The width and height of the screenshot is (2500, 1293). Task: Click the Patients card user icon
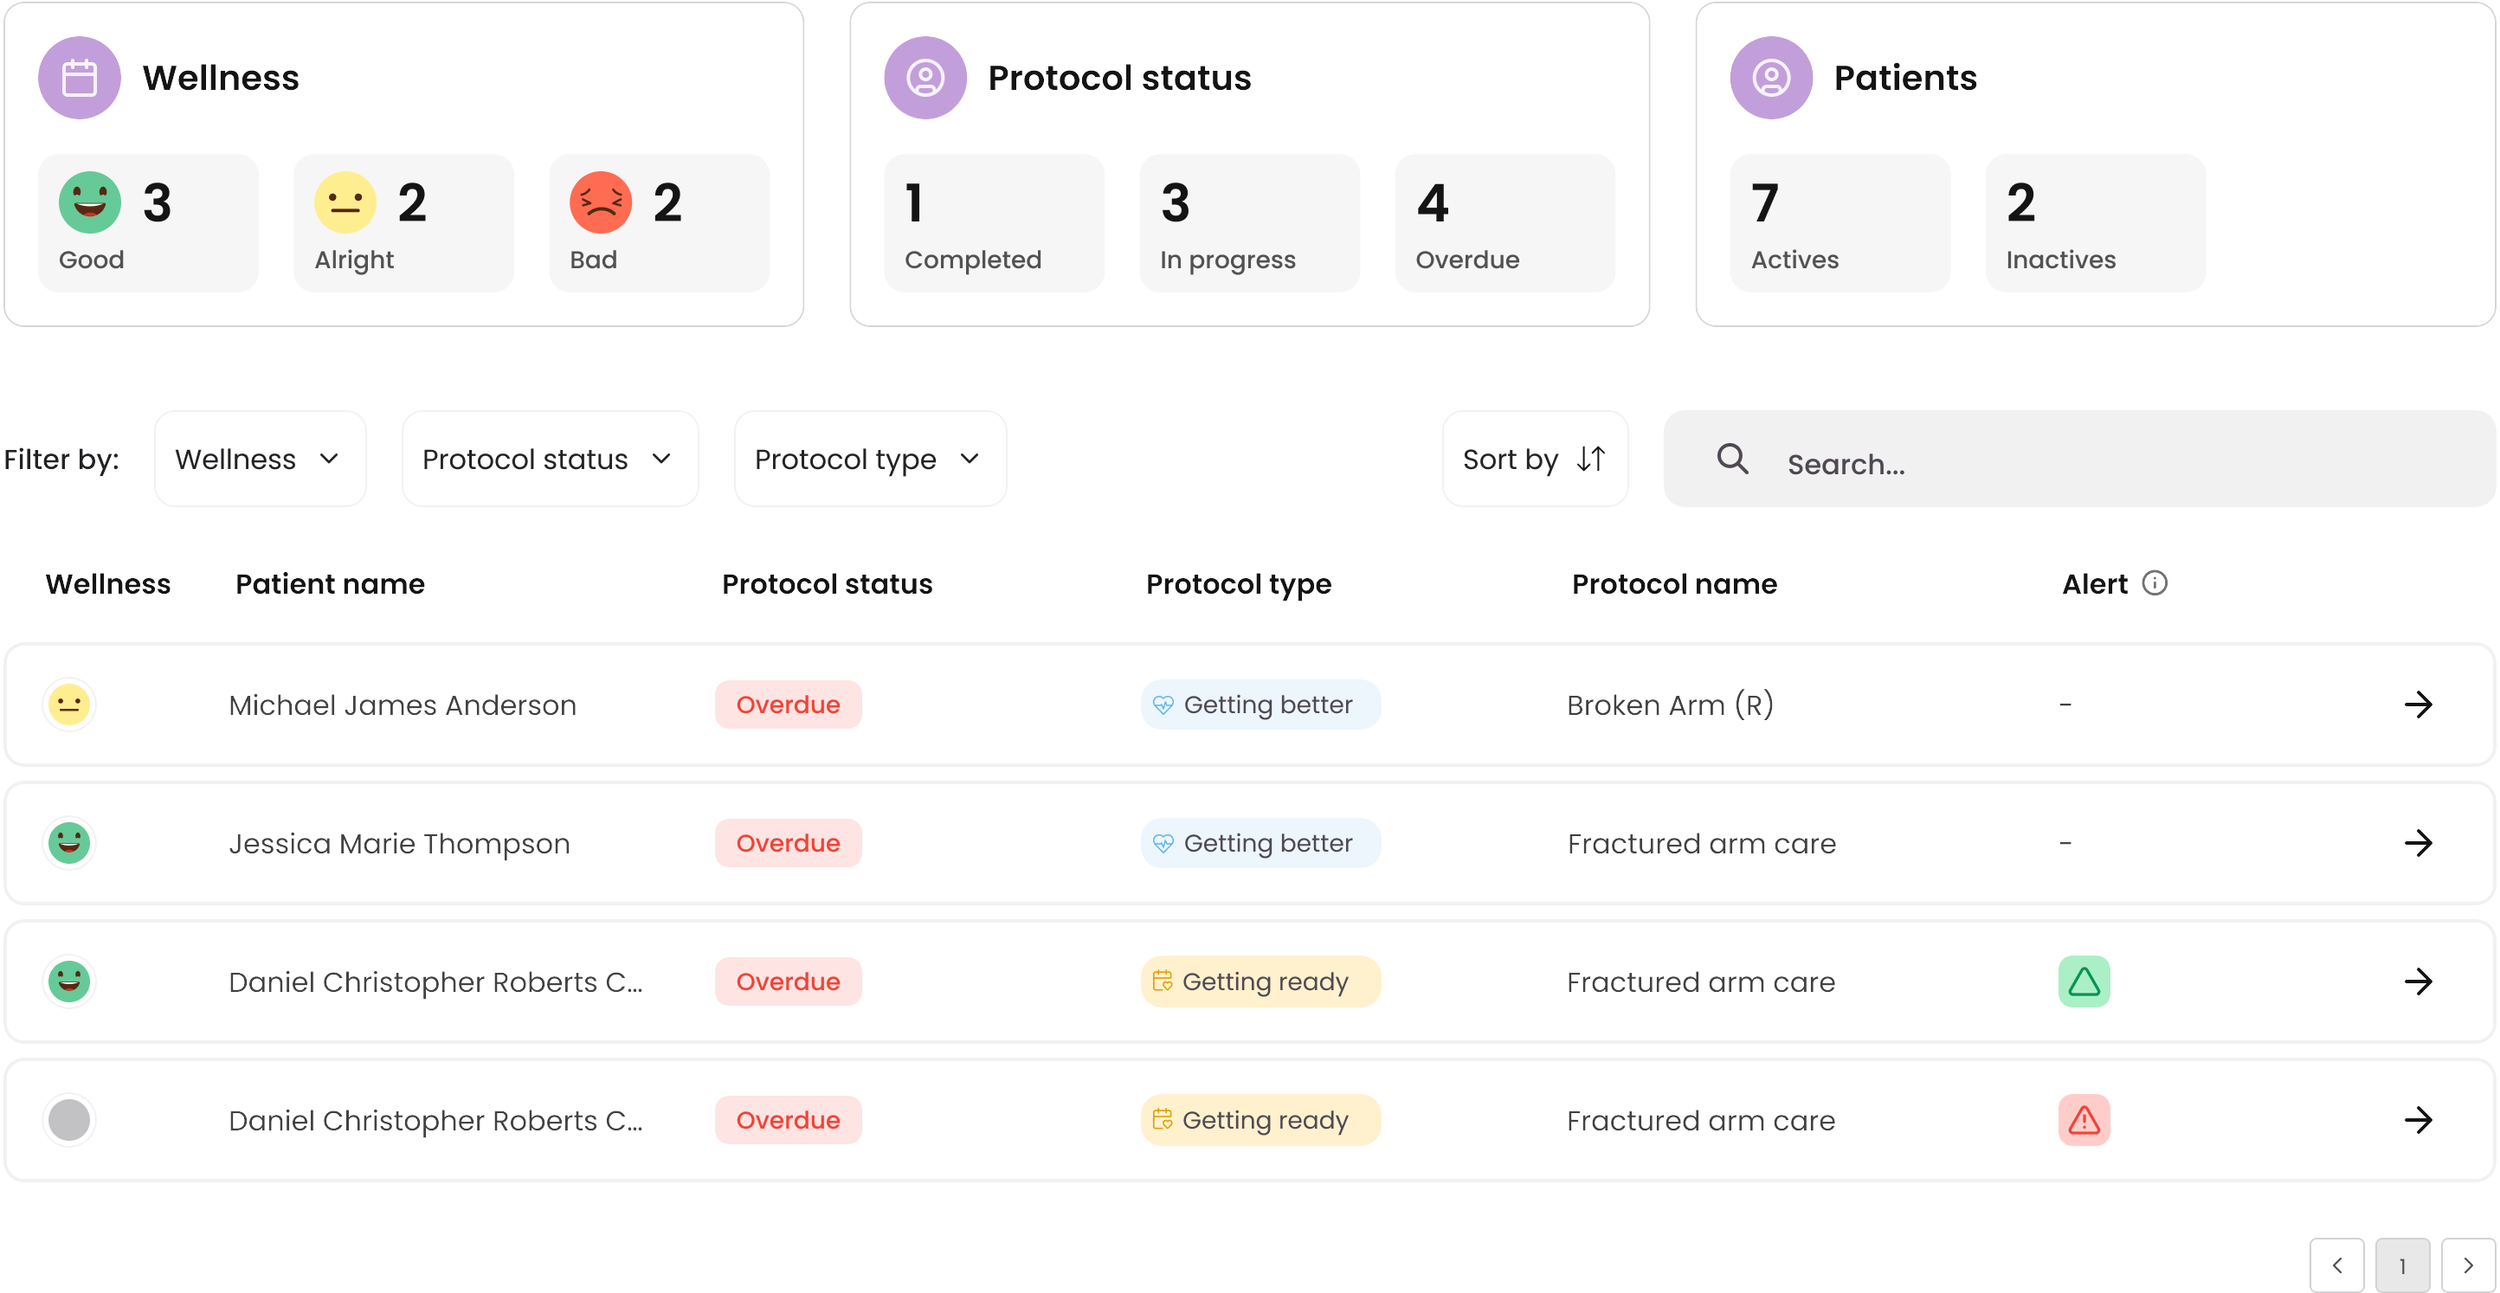click(1770, 78)
